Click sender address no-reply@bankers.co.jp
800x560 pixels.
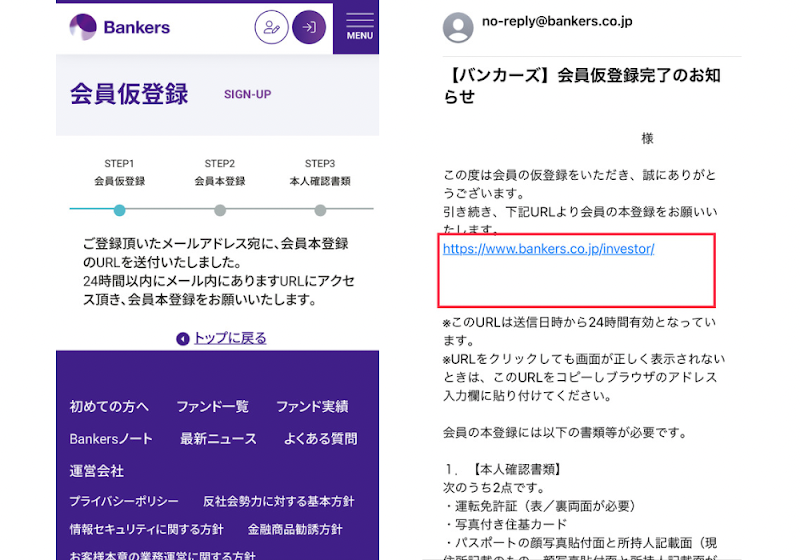(x=557, y=21)
